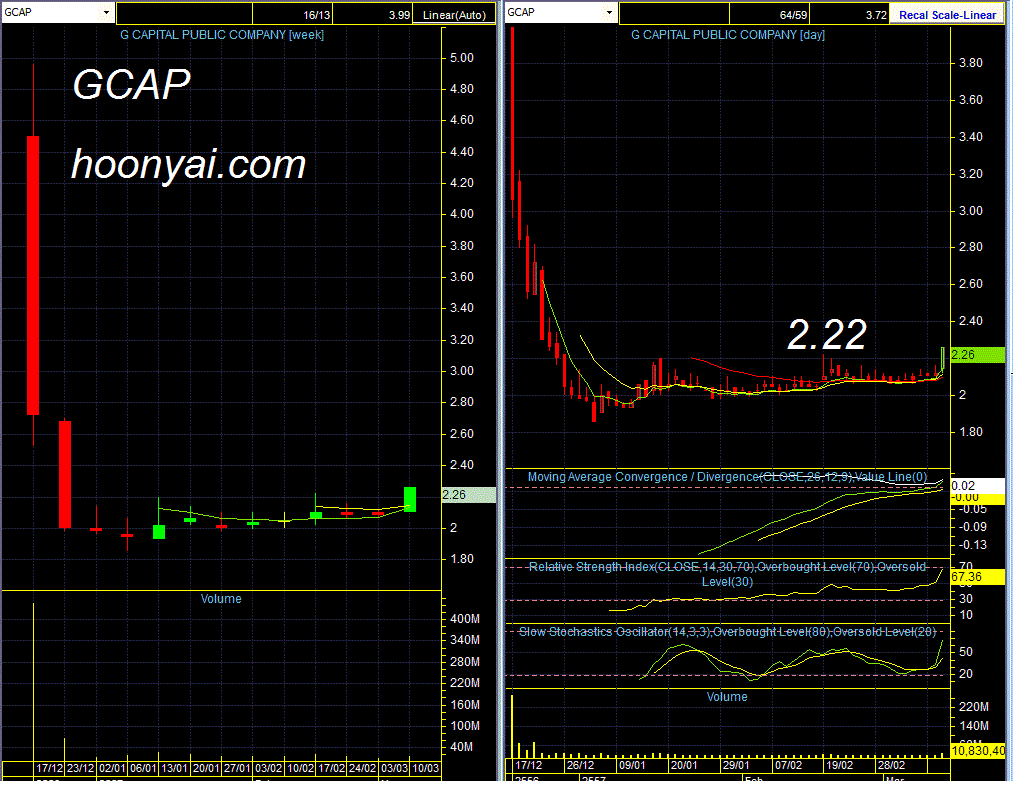
Task: Click the 220M level on daily volume axis
Action: tap(974, 708)
